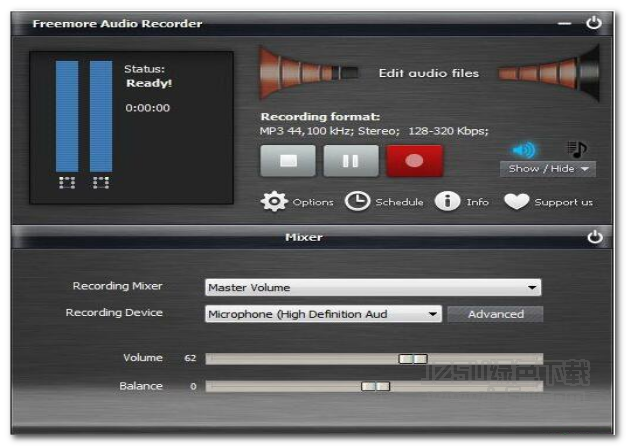Open the Recording Device Microphone dropdown
Image resolution: width=626 pixels, height=446 pixels.
[x=323, y=314]
